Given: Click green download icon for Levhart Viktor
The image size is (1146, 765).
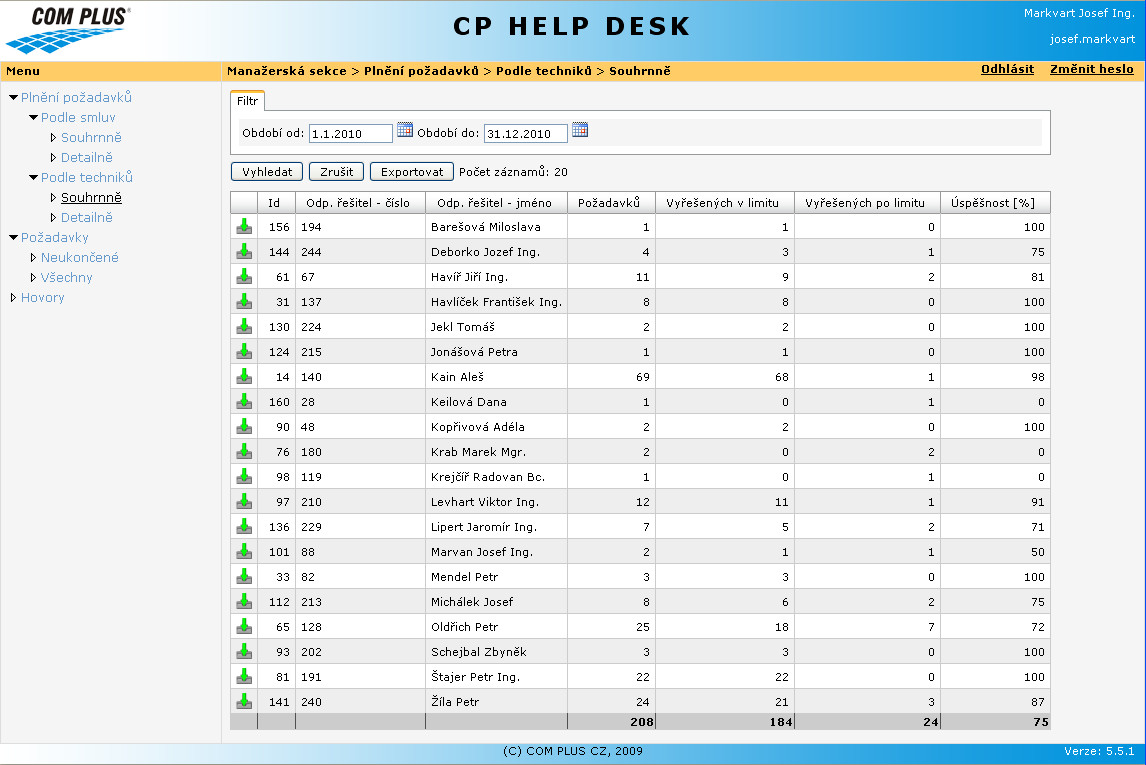Looking at the screenshot, I should pyautogui.click(x=244, y=501).
